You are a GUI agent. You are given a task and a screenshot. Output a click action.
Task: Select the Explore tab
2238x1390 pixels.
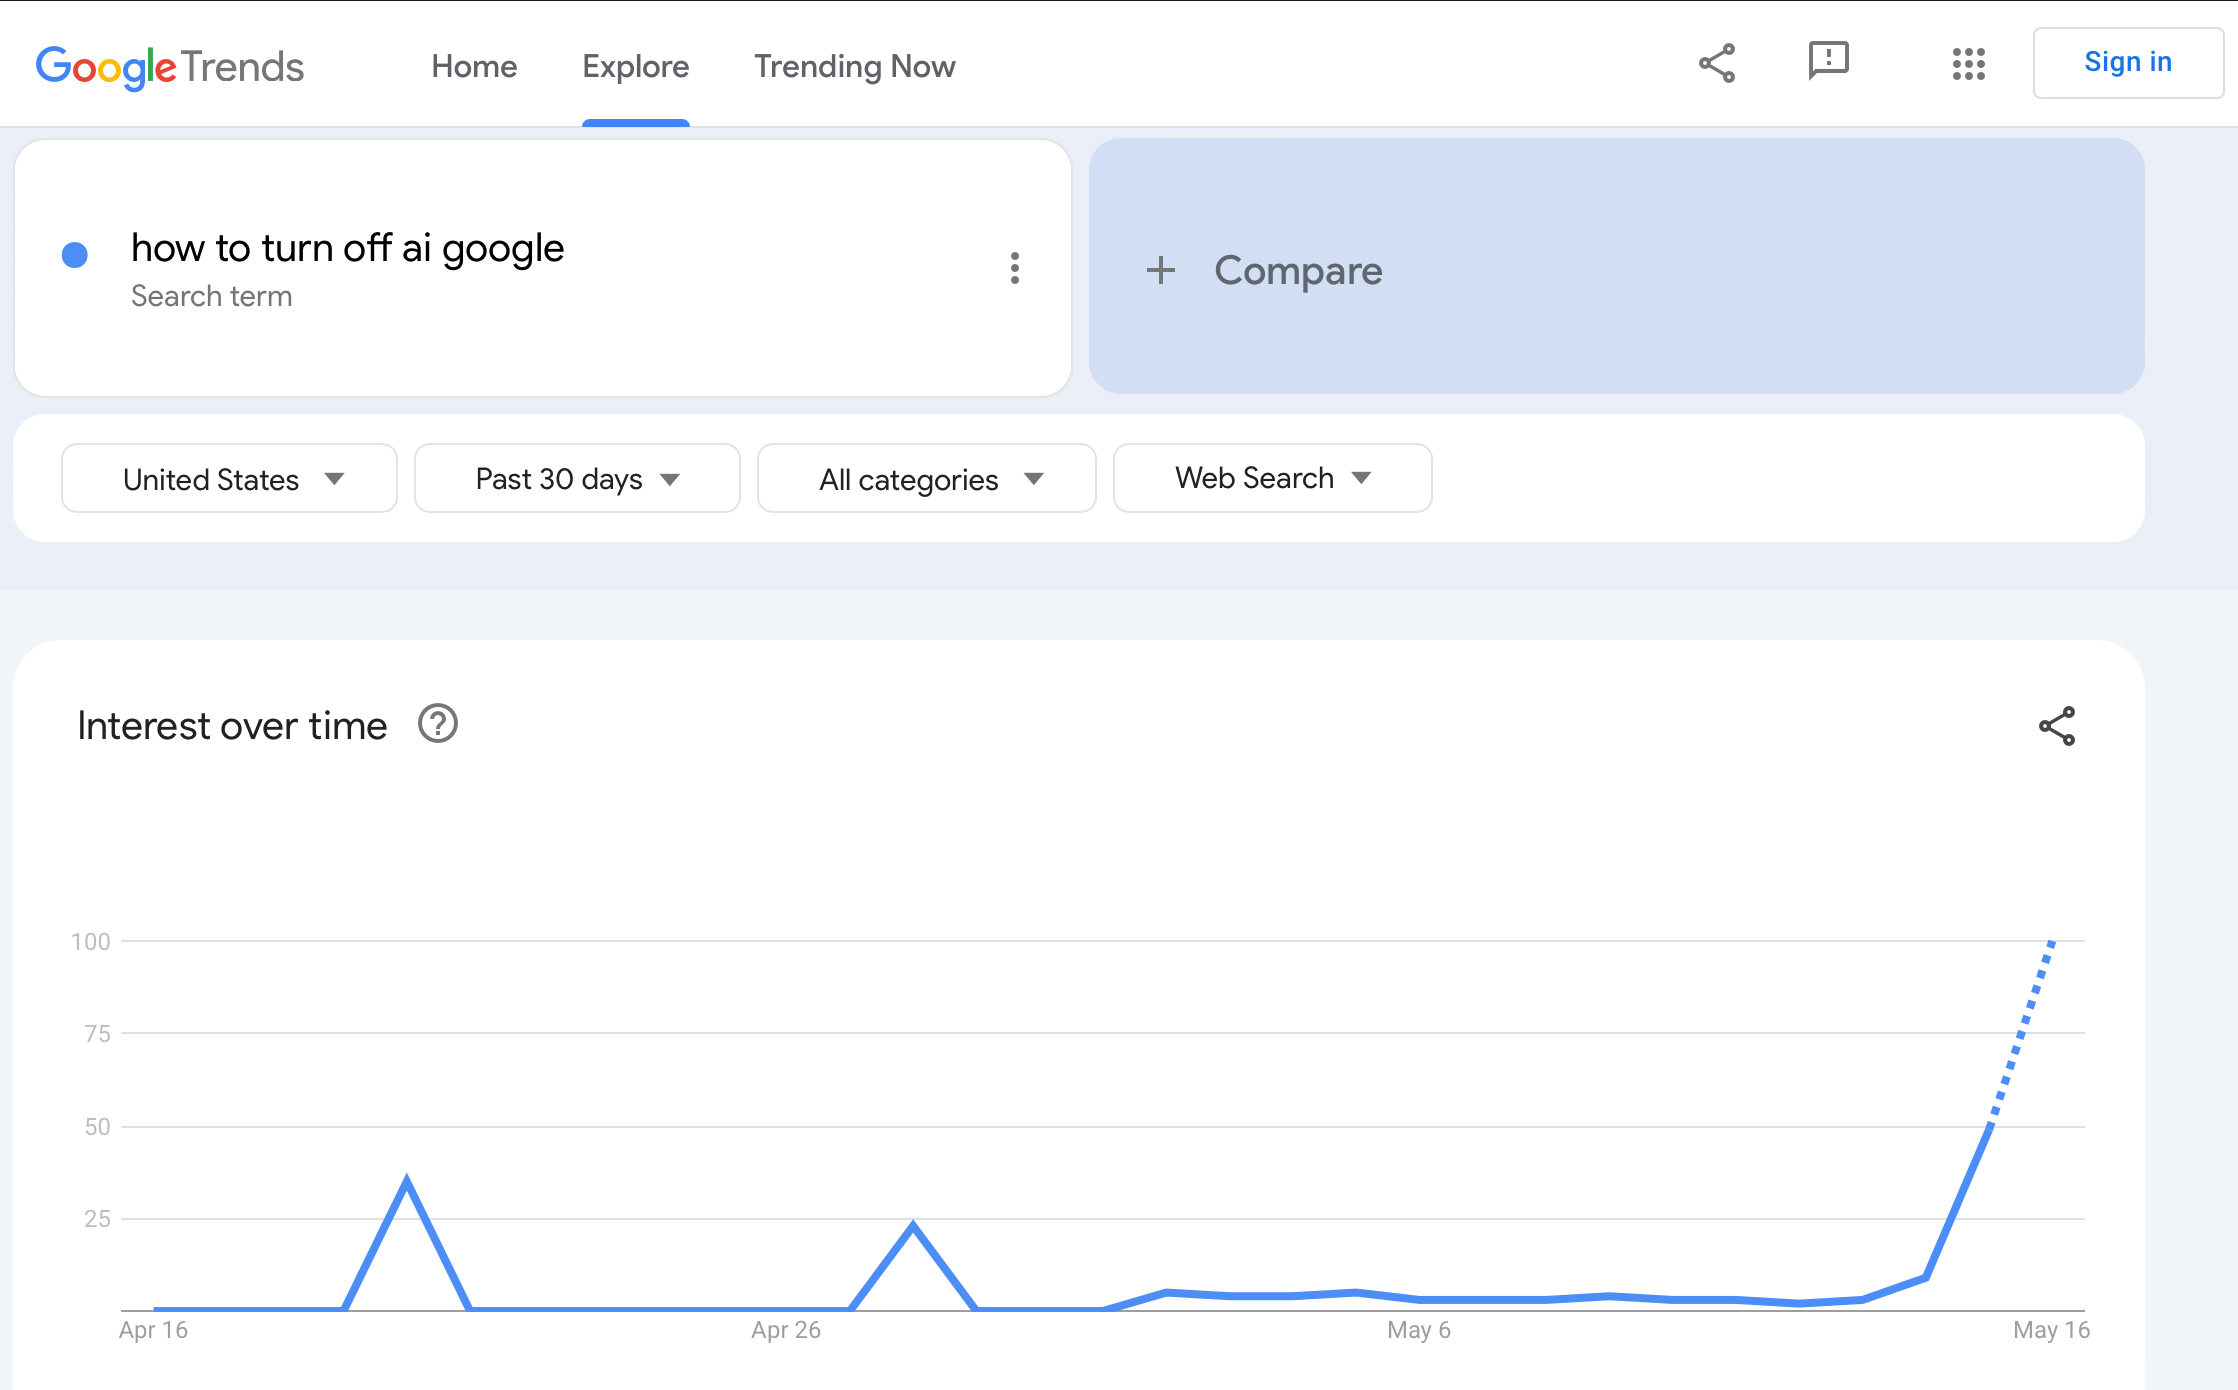636,66
